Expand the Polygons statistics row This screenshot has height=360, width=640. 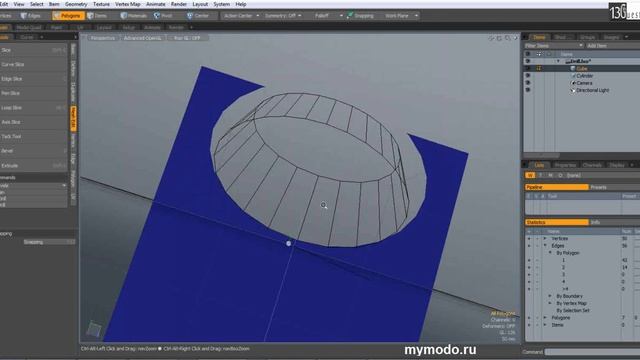tap(545, 318)
